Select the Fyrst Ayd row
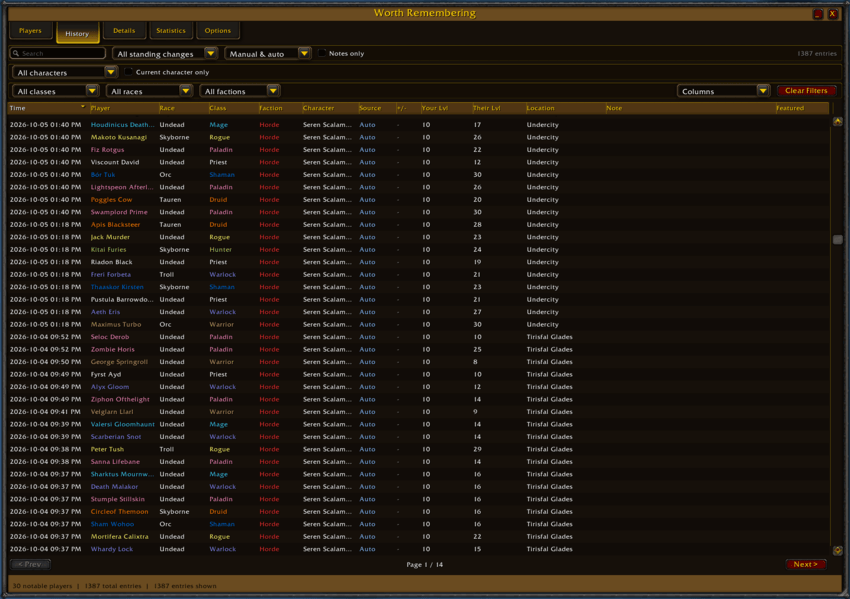The height and width of the screenshot is (599, 850). pyautogui.click(x=418, y=375)
